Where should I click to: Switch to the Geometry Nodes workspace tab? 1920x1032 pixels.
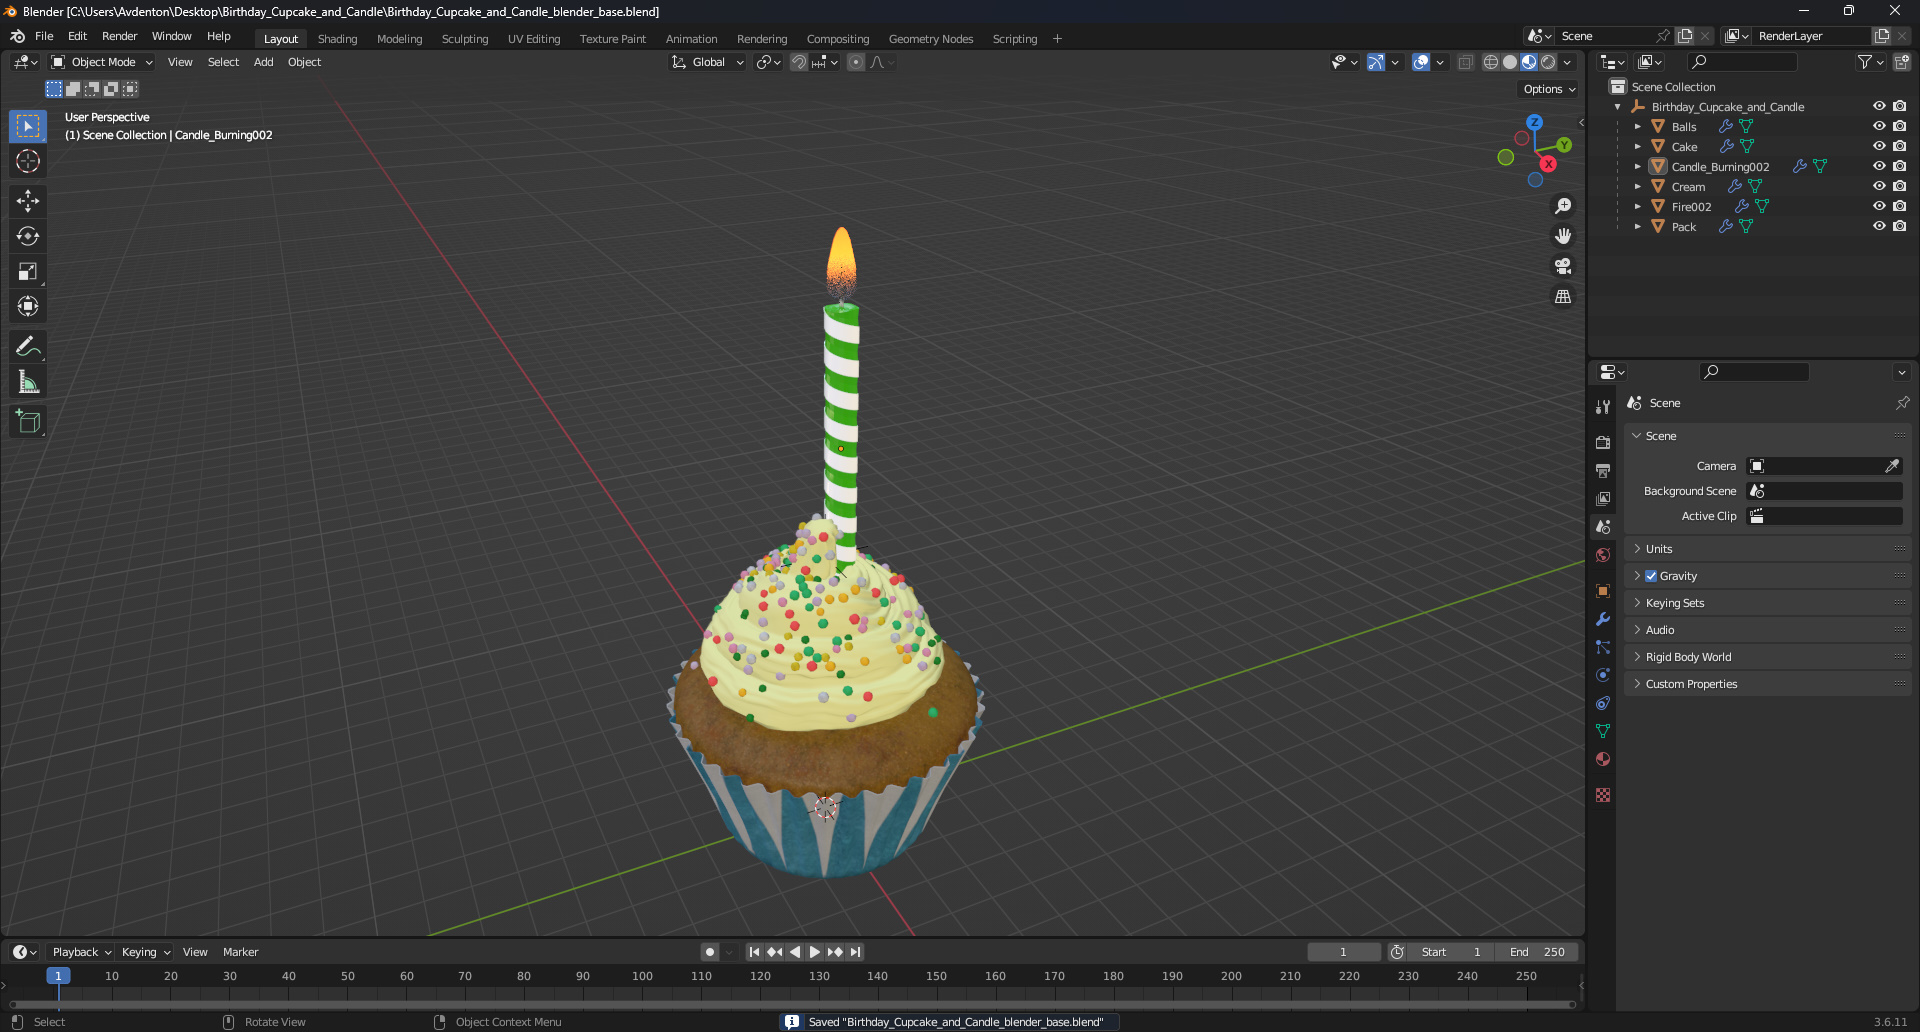tap(930, 39)
